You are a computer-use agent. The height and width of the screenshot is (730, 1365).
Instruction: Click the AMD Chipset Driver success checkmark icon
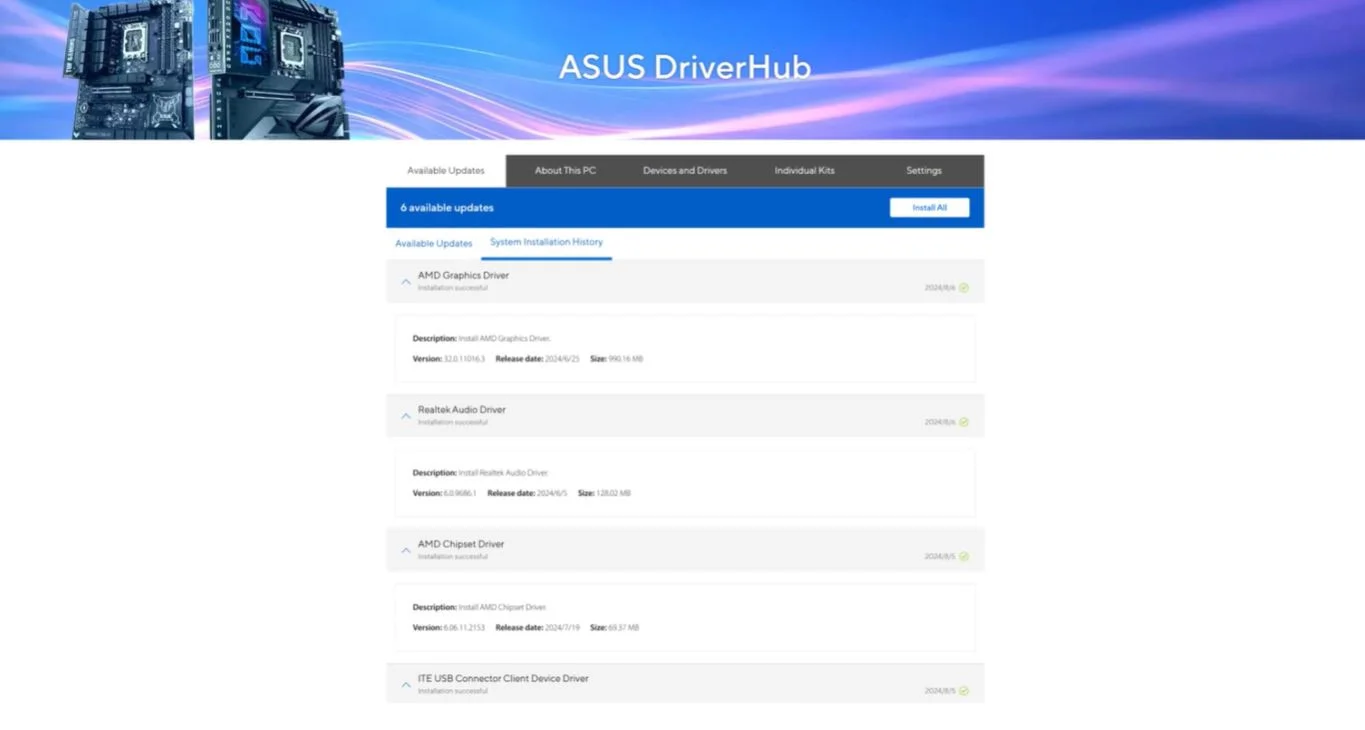click(964, 557)
